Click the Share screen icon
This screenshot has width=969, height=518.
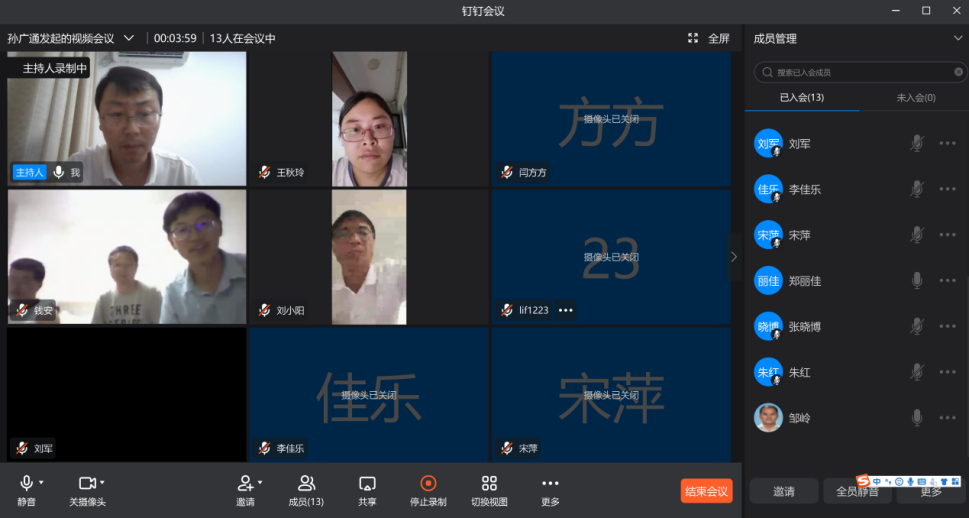[x=367, y=485]
